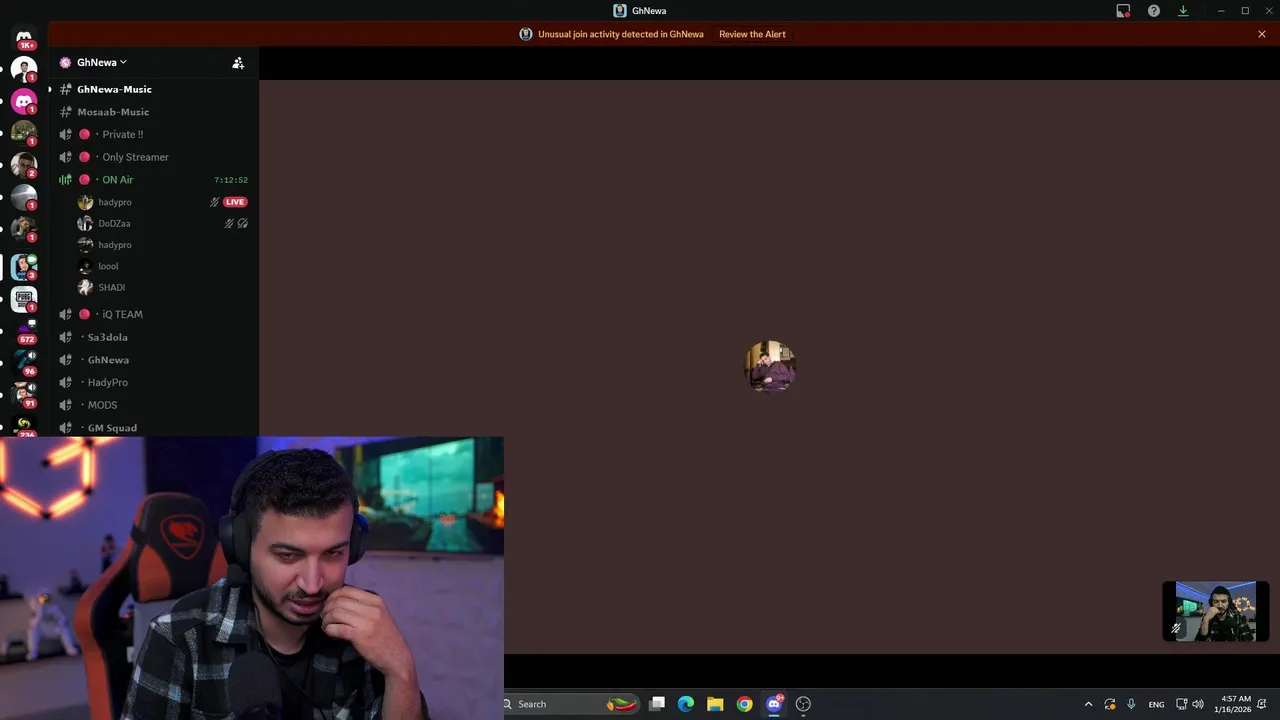The width and height of the screenshot is (1280, 720).
Task: Click DoDZaa's muted microphone icon
Action: (229, 224)
